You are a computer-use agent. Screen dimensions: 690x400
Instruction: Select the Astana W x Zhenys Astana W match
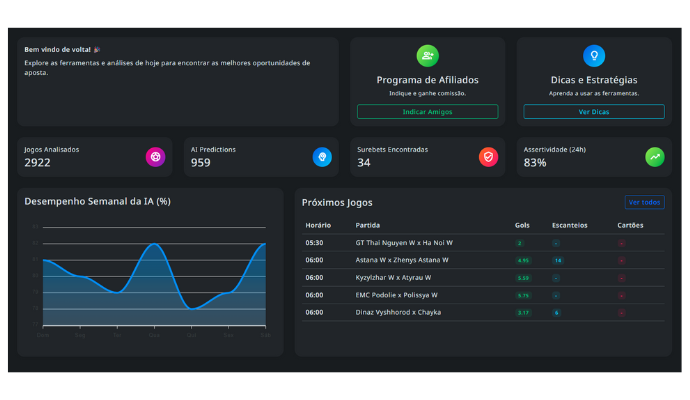[402, 260]
